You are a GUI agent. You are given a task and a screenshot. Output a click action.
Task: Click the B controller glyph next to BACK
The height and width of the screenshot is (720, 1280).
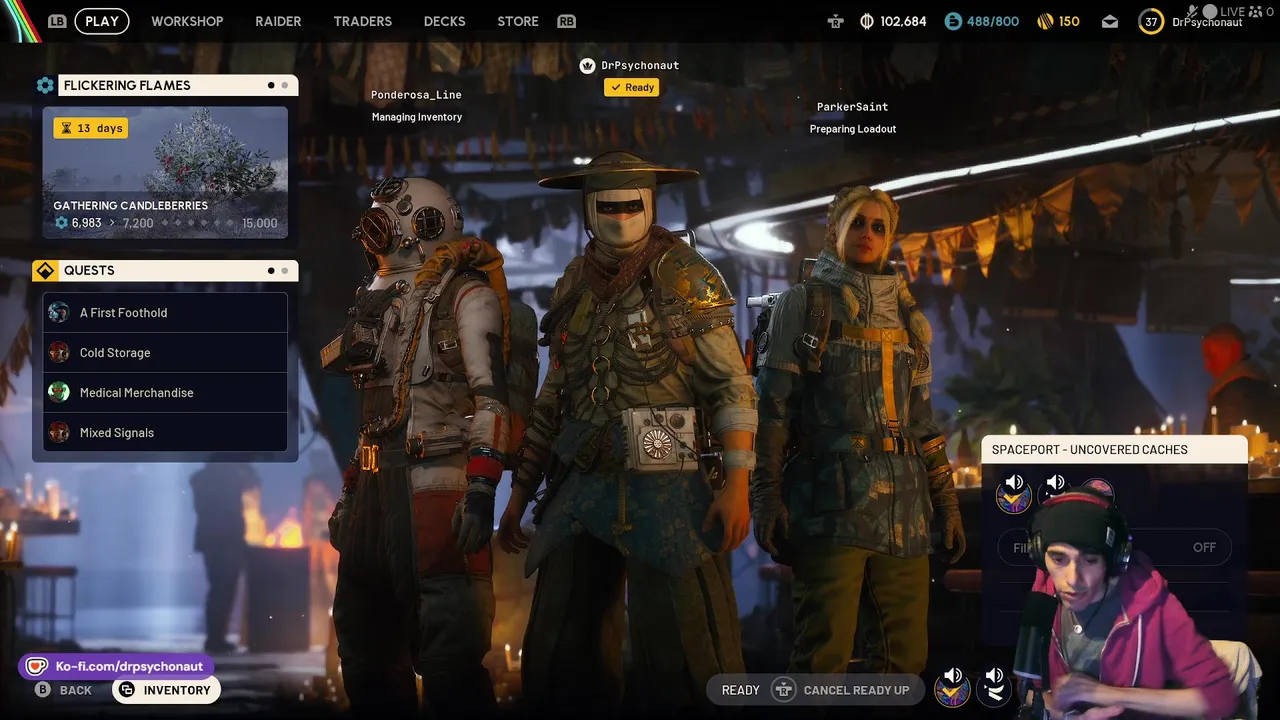[x=43, y=690]
